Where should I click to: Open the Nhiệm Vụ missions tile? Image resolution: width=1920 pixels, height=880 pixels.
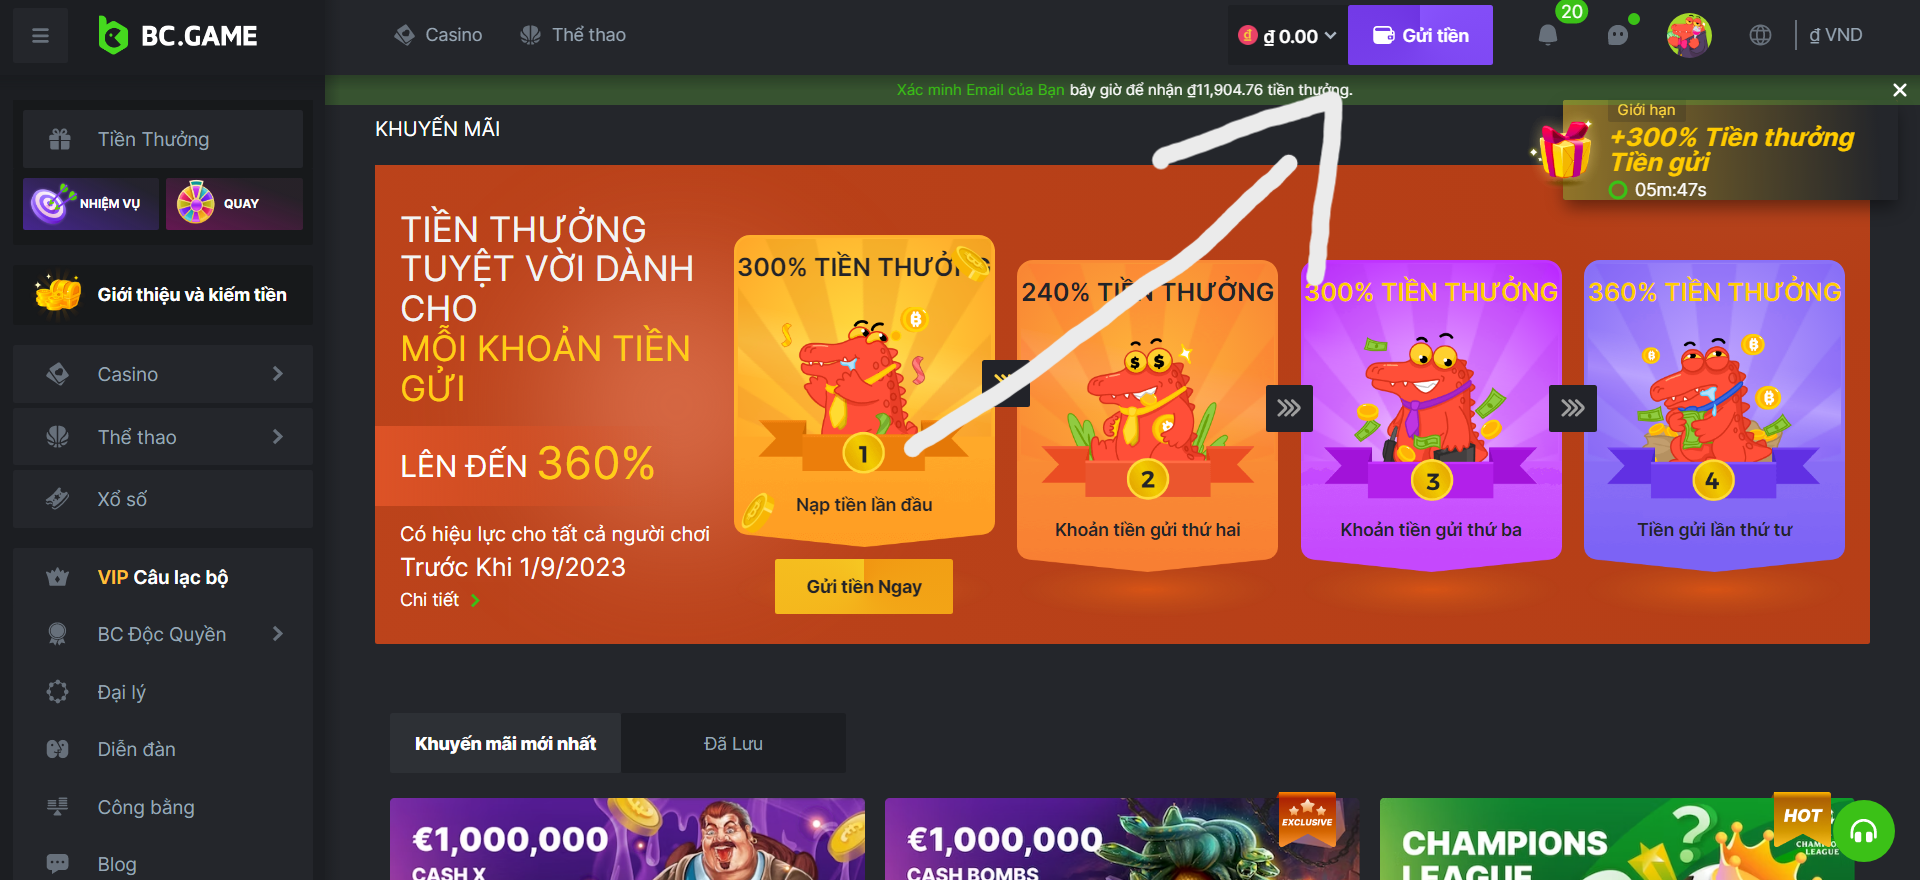[x=90, y=204]
